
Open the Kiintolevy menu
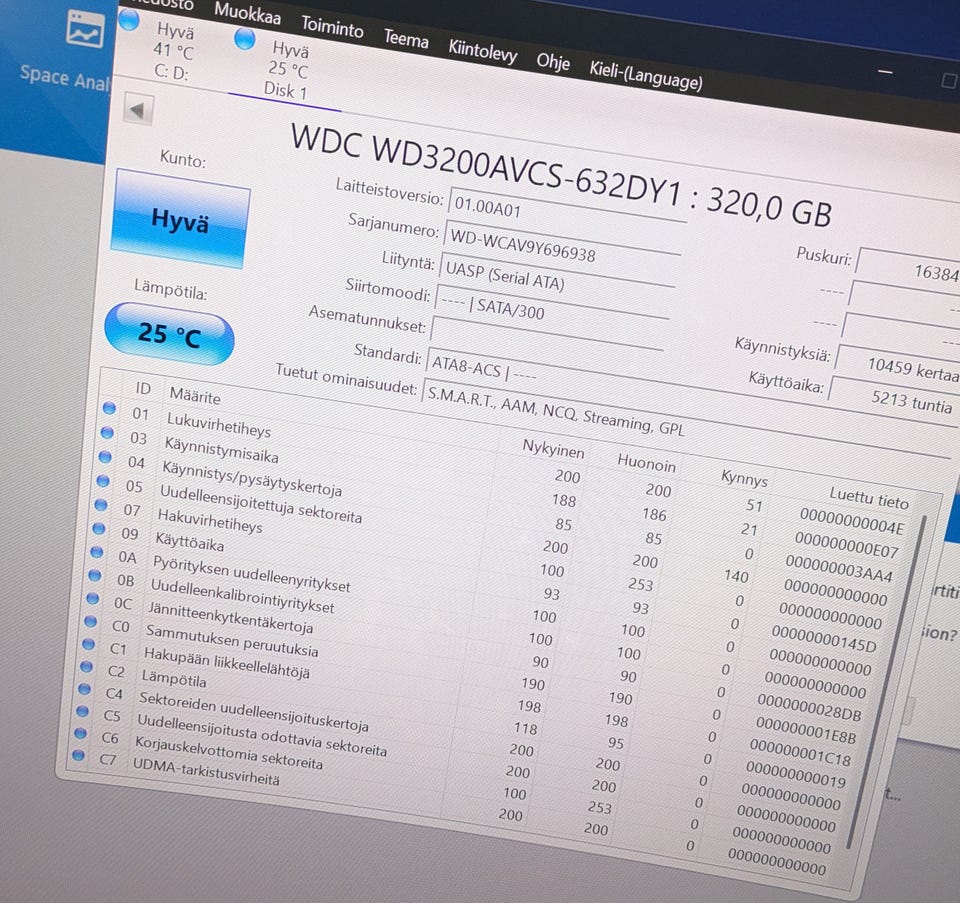(x=483, y=50)
